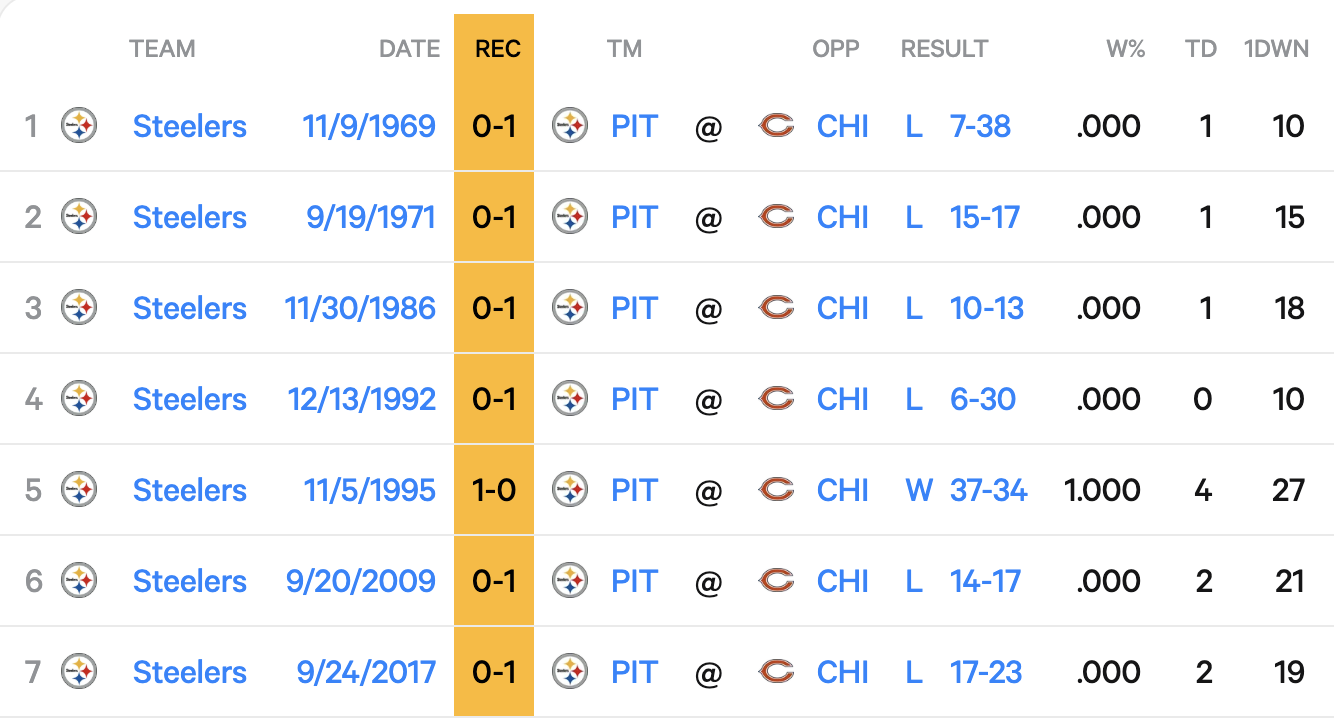The image size is (1334, 726).
Task: Click the Bears logo in the 11/9/1969 row
Action: (x=776, y=127)
